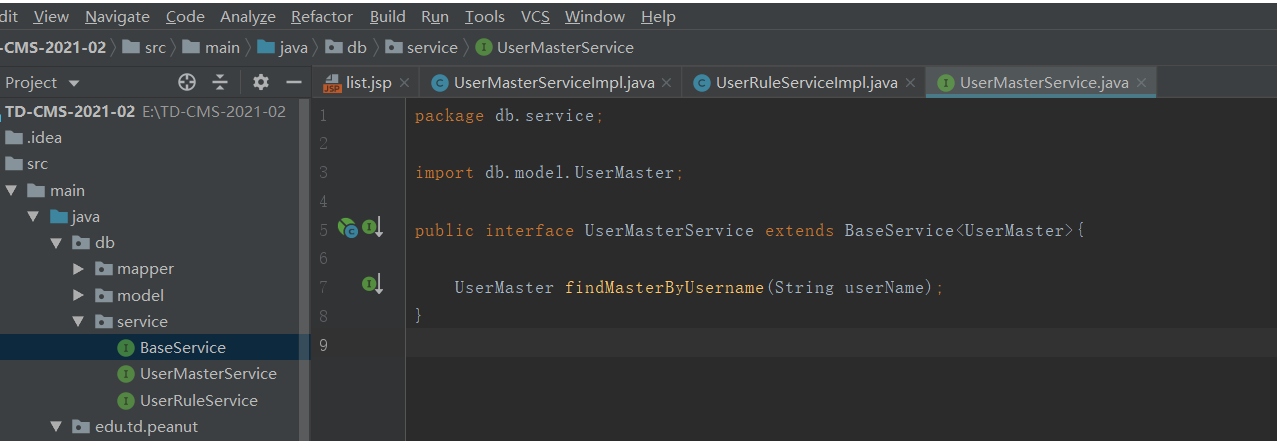The image size is (1277, 441).
Task: Click the main breadcrumb in navigation bar
Action: coord(211,47)
